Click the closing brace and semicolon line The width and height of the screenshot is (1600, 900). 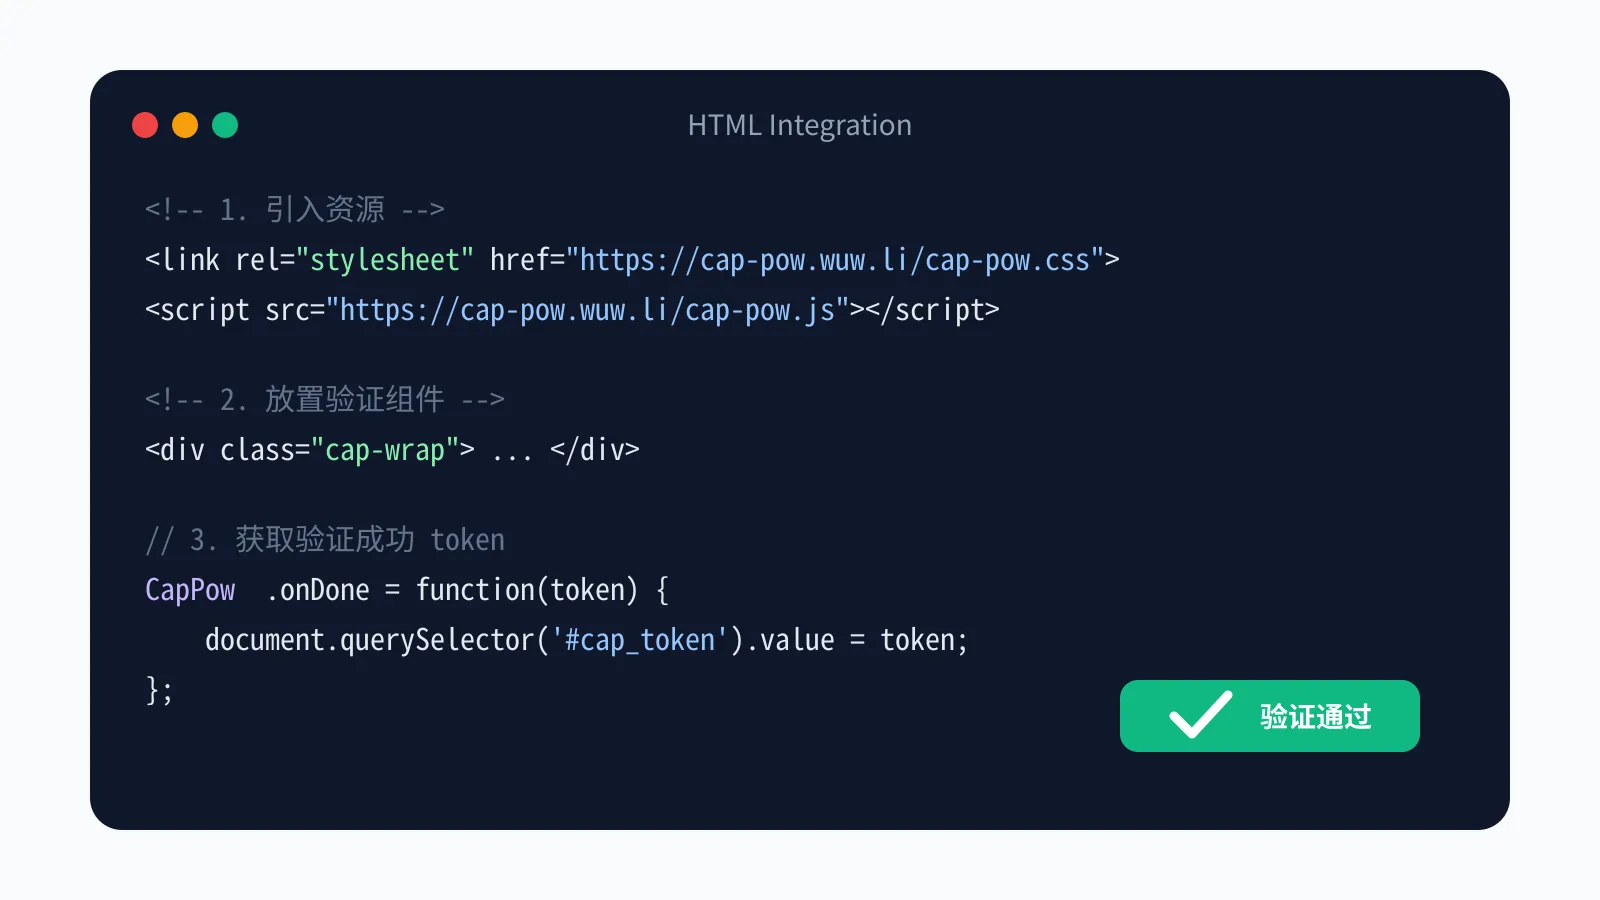pyautogui.click(x=159, y=690)
